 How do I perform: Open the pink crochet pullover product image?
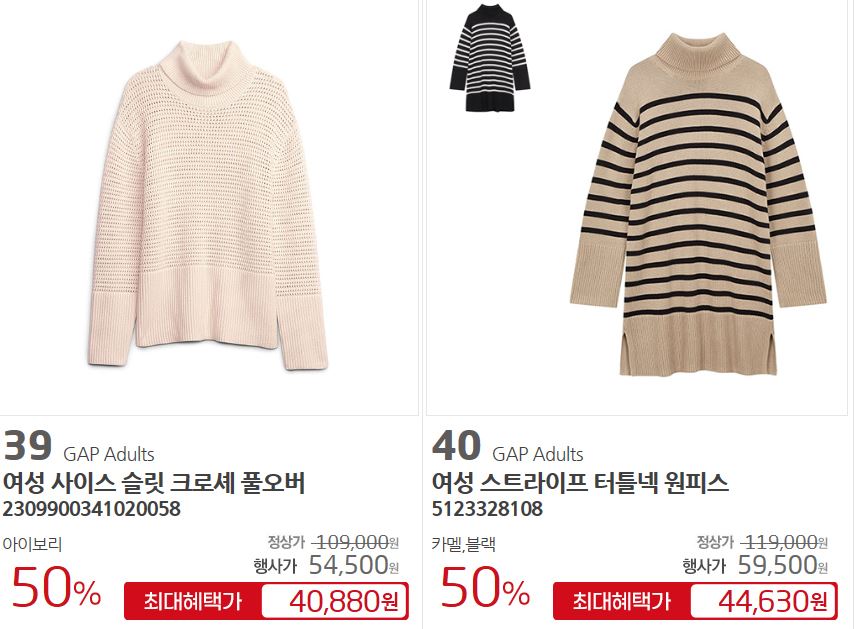click(x=208, y=206)
